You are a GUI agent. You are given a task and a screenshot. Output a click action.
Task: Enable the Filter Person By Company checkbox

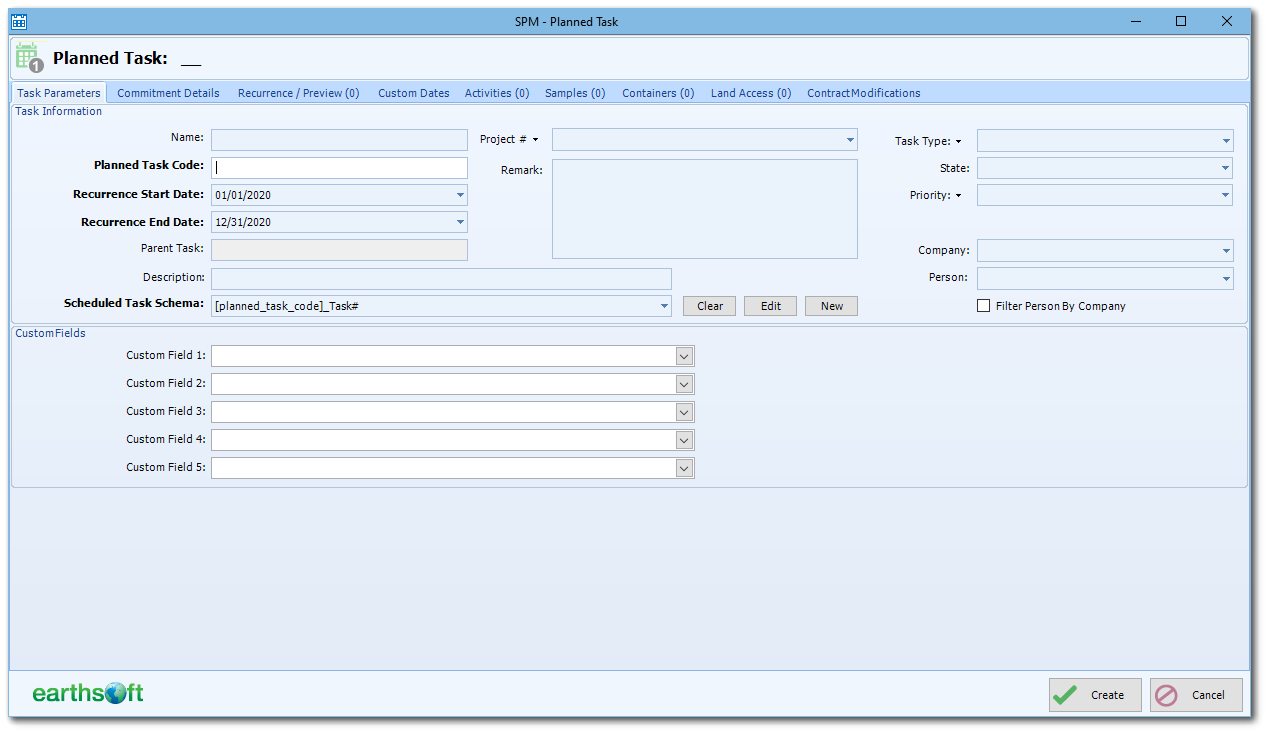[x=983, y=306]
